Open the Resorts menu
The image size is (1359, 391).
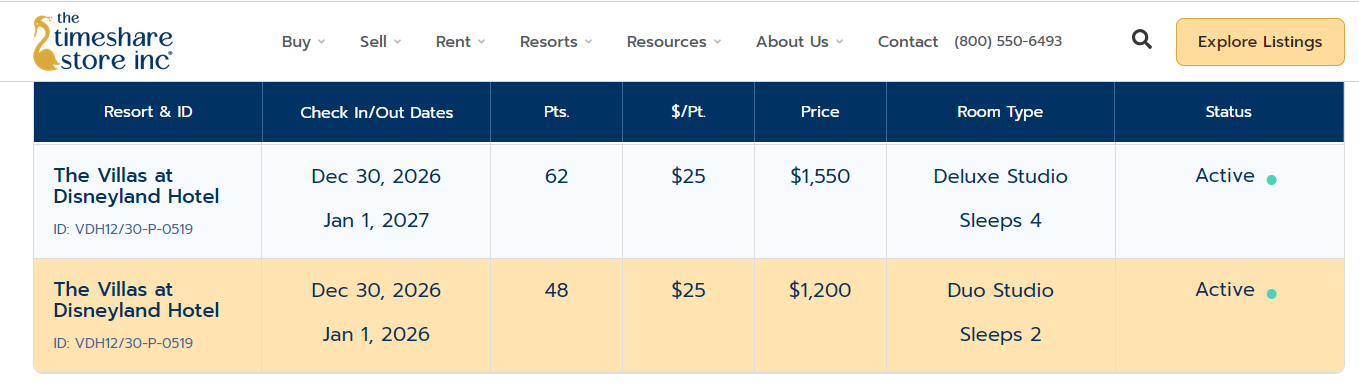point(556,42)
